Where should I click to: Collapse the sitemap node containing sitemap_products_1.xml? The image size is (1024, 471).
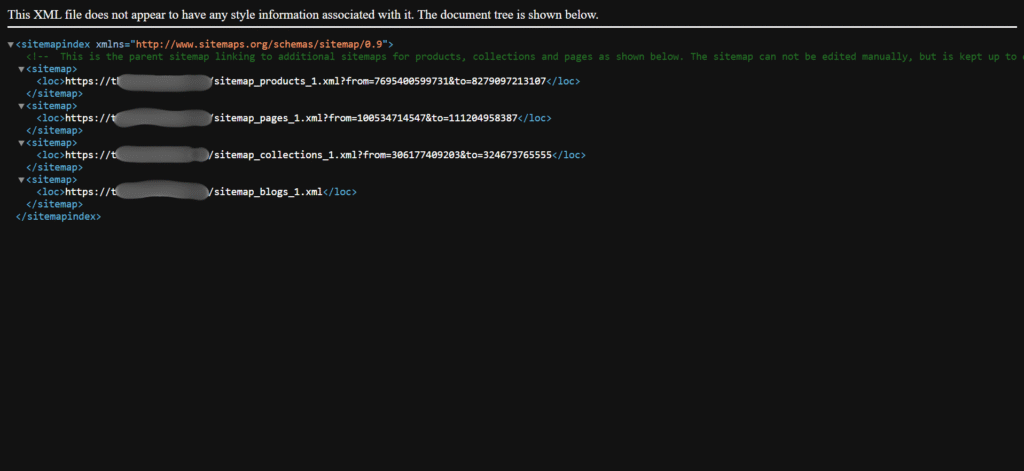pos(21,69)
